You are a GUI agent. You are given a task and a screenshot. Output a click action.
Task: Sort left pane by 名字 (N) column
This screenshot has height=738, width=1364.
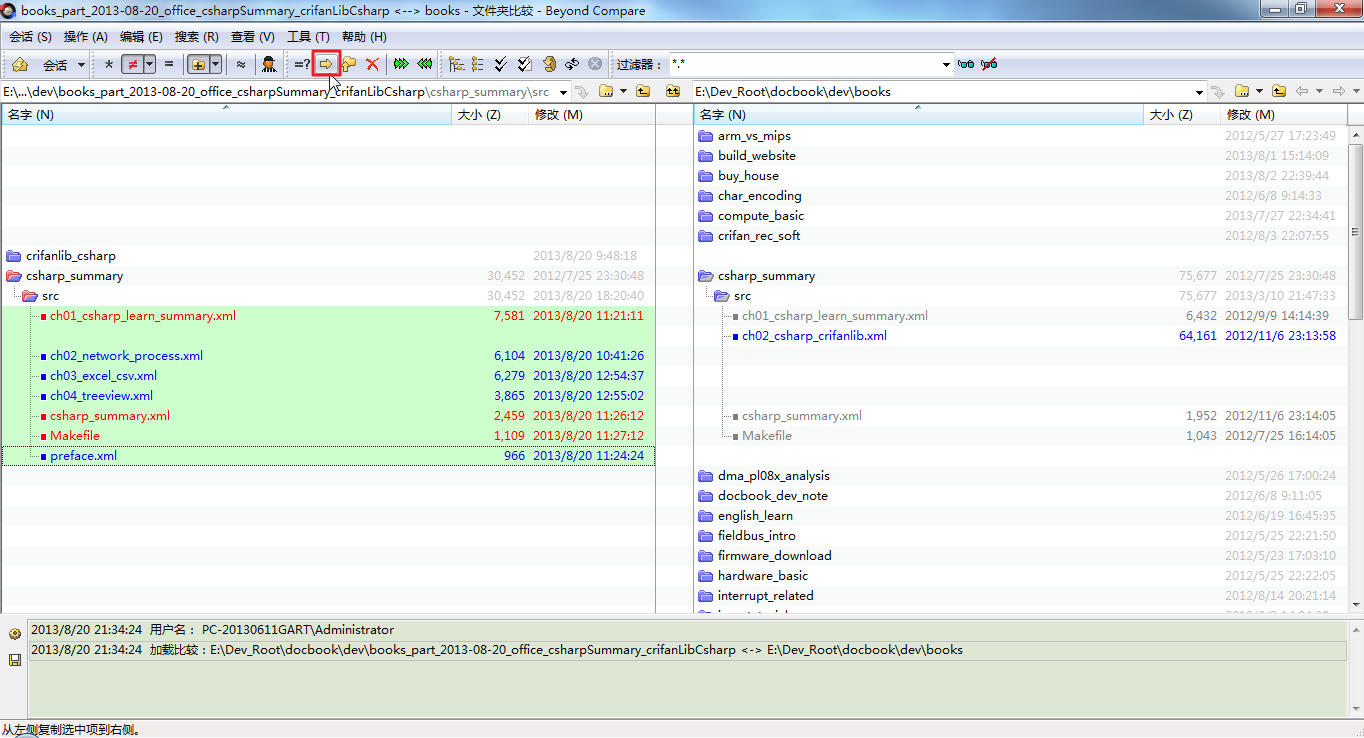pyautogui.click(x=226, y=115)
